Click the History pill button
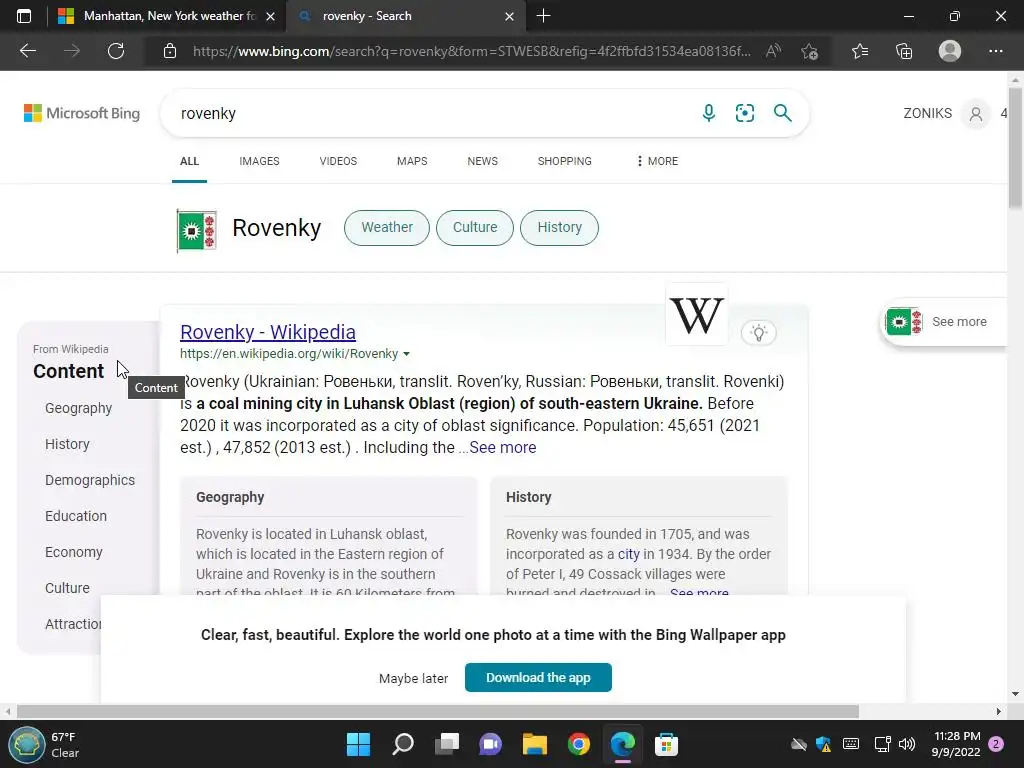Image resolution: width=1024 pixels, height=768 pixels. click(559, 227)
